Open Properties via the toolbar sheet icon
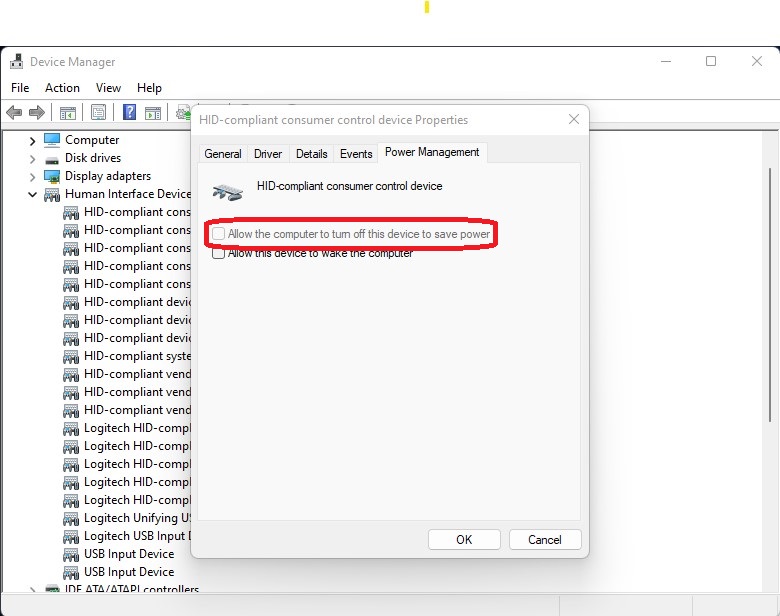Screen dimensions: 780x616 pyautogui.click(x=98, y=112)
